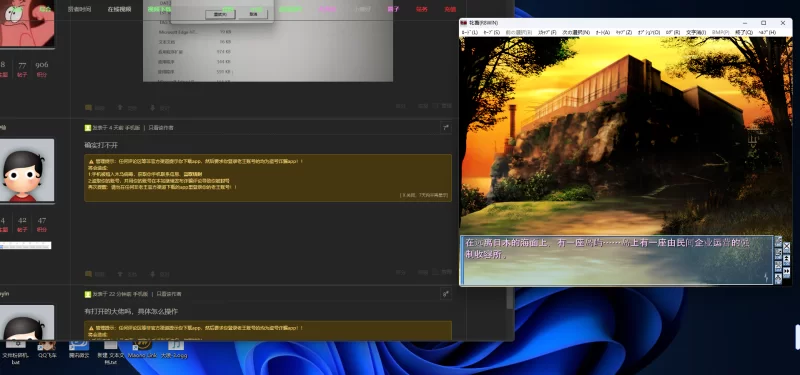Open the pink 帖子 link in forum navigation

pyautogui.click(x=393, y=9)
